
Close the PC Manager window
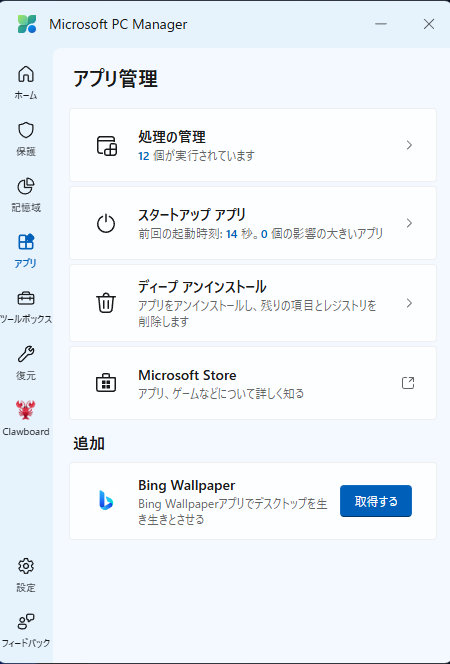coord(429,24)
